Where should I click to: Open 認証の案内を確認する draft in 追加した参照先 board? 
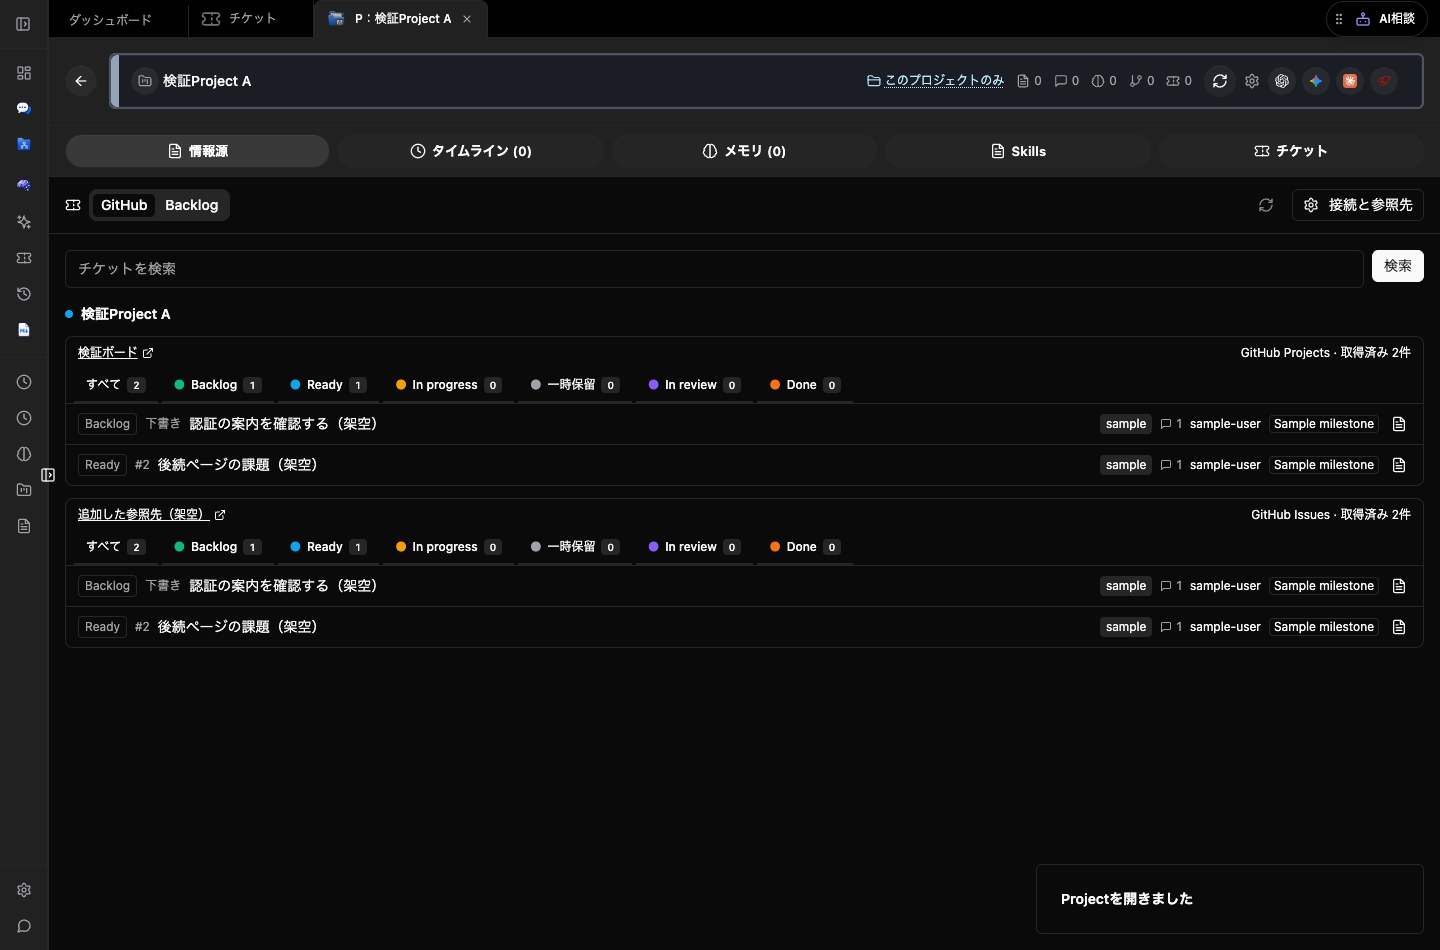[744, 586]
